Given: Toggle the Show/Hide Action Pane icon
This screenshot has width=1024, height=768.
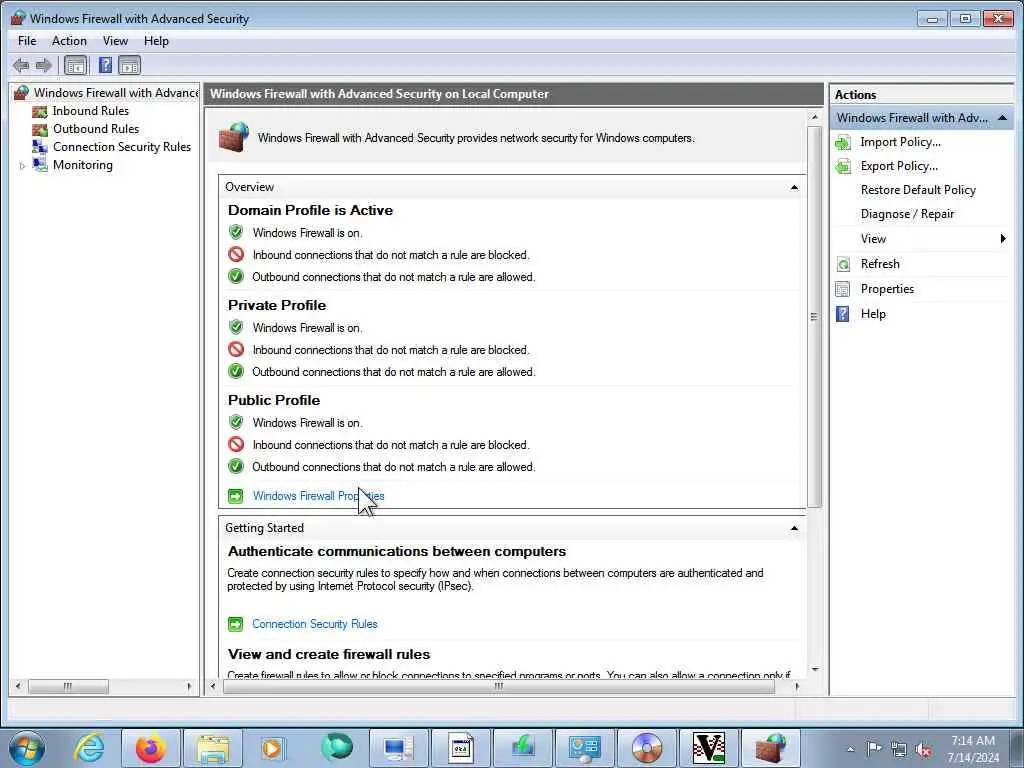Looking at the screenshot, I should pyautogui.click(x=129, y=65).
